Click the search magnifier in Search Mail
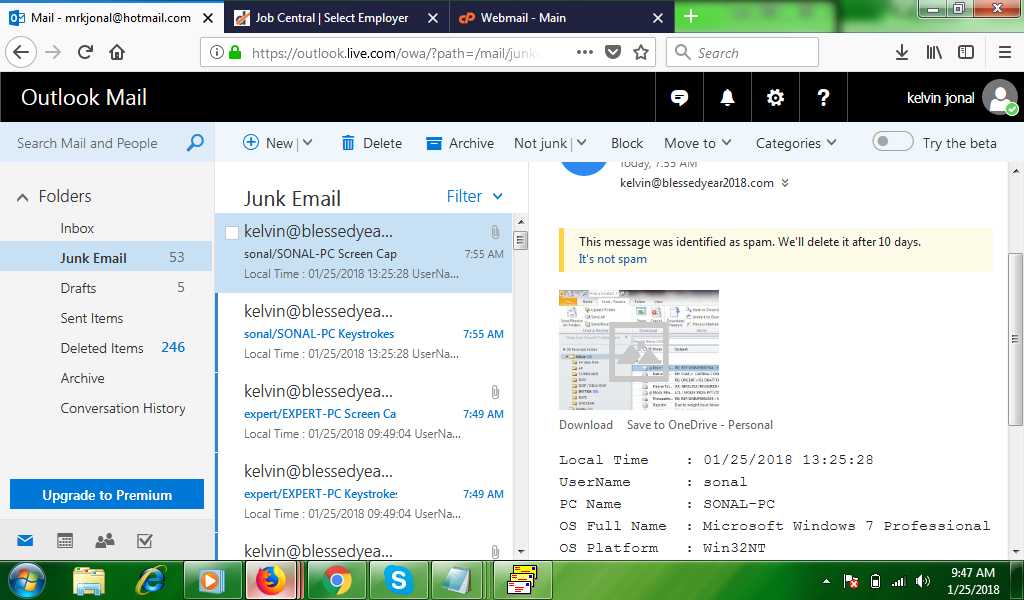 pyautogui.click(x=195, y=142)
